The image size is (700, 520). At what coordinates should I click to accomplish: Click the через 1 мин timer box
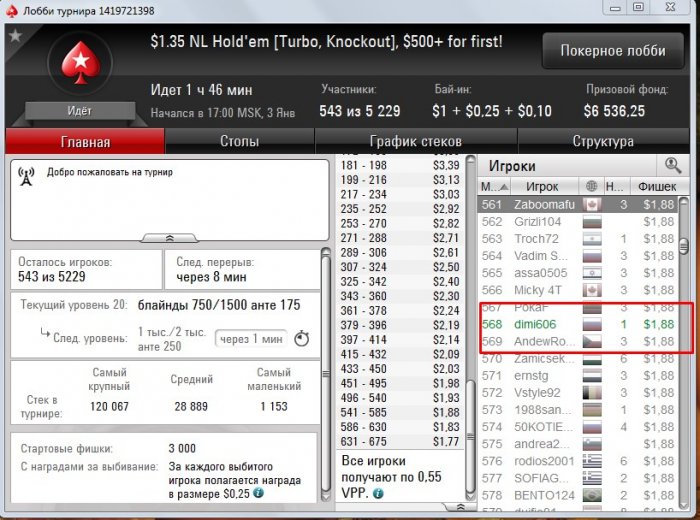coord(251,339)
